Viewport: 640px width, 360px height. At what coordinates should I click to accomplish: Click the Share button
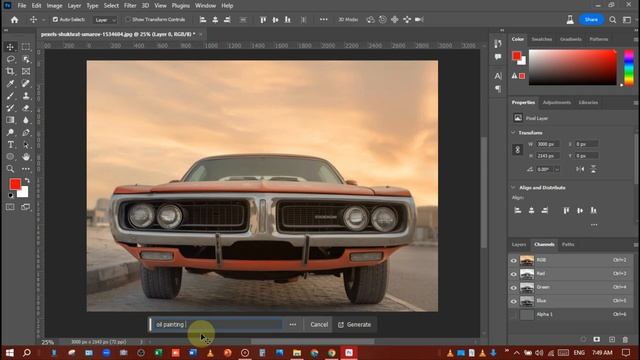pos(591,20)
